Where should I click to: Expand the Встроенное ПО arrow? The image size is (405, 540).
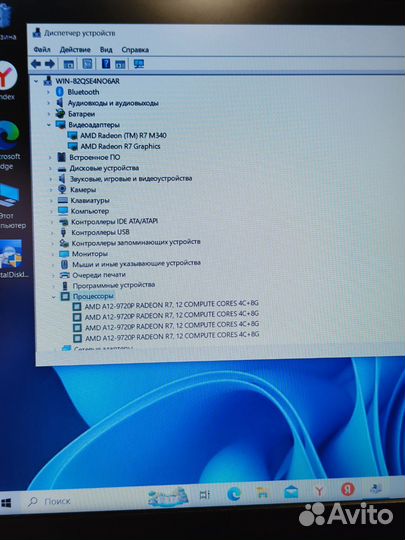(50, 157)
